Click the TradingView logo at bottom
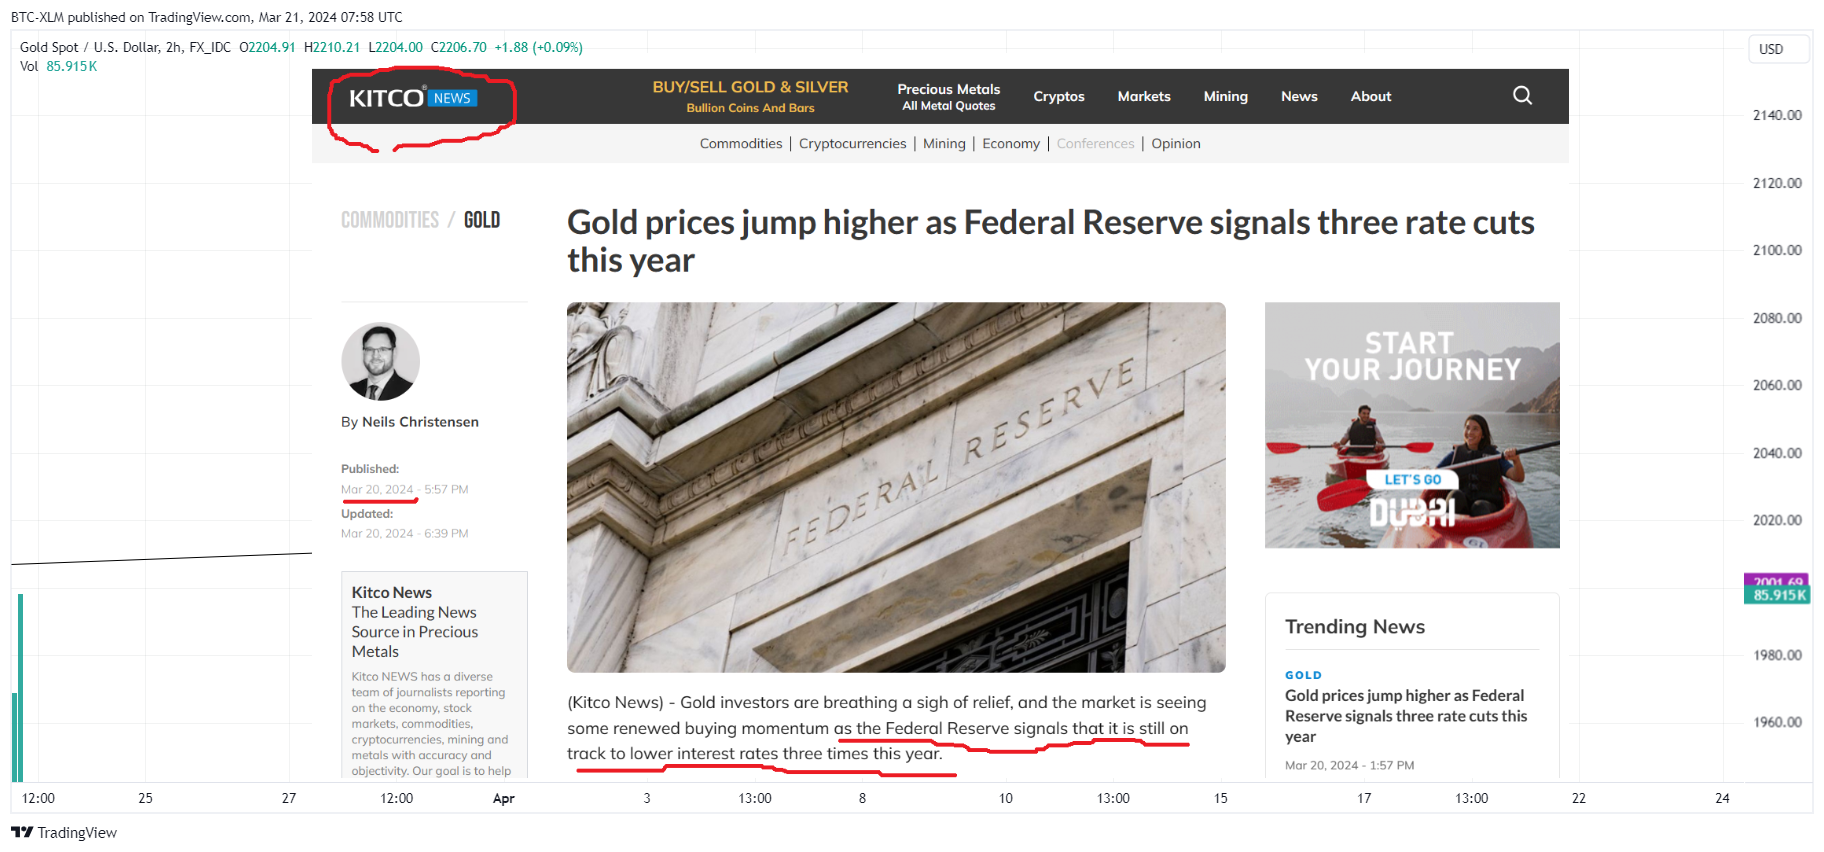Image resolution: width=1824 pixels, height=852 pixels. pyautogui.click(x=64, y=832)
